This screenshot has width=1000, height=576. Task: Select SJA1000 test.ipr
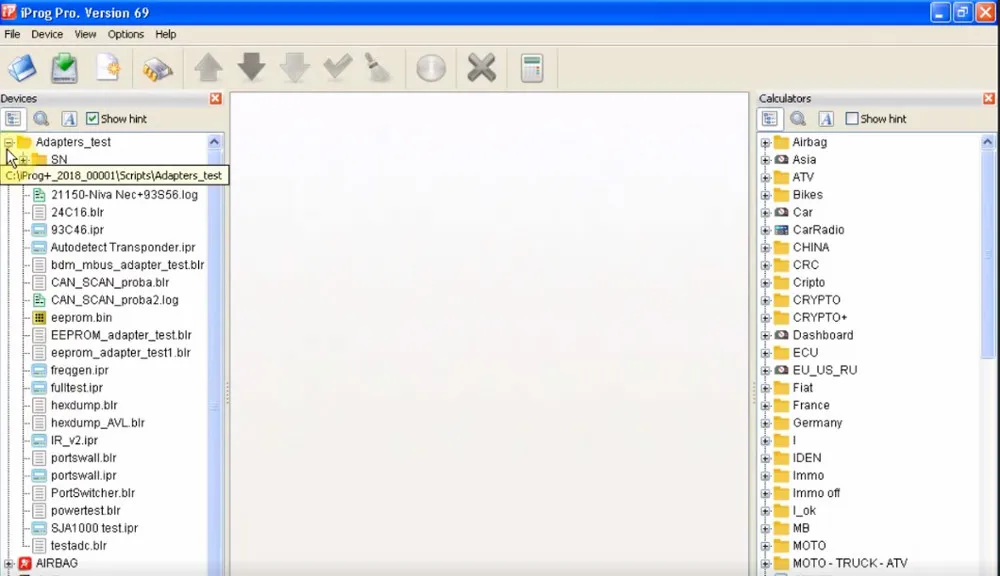94,528
